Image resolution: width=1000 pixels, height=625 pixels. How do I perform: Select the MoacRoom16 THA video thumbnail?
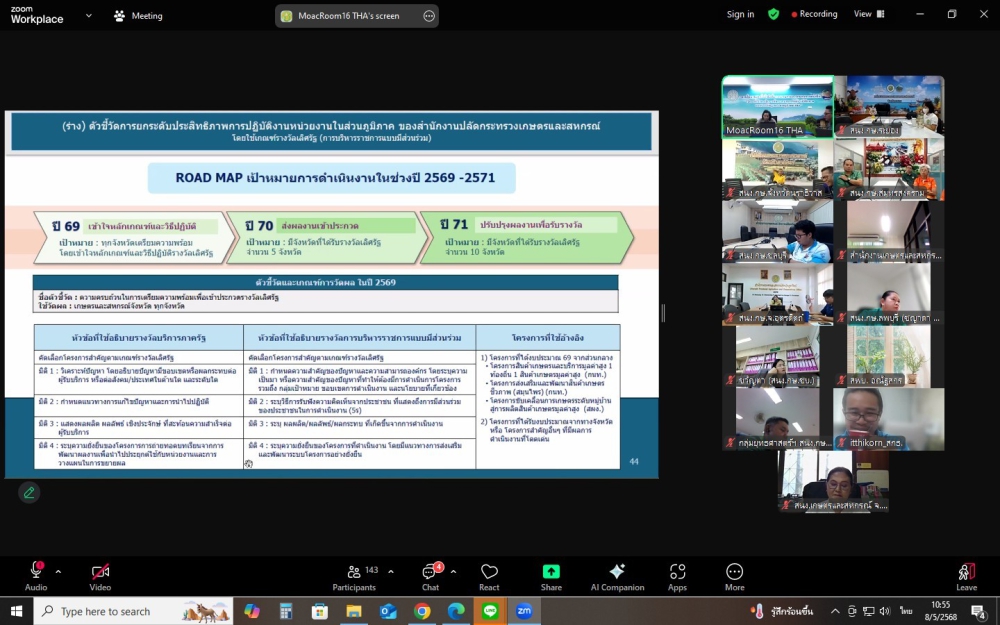tap(777, 106)
